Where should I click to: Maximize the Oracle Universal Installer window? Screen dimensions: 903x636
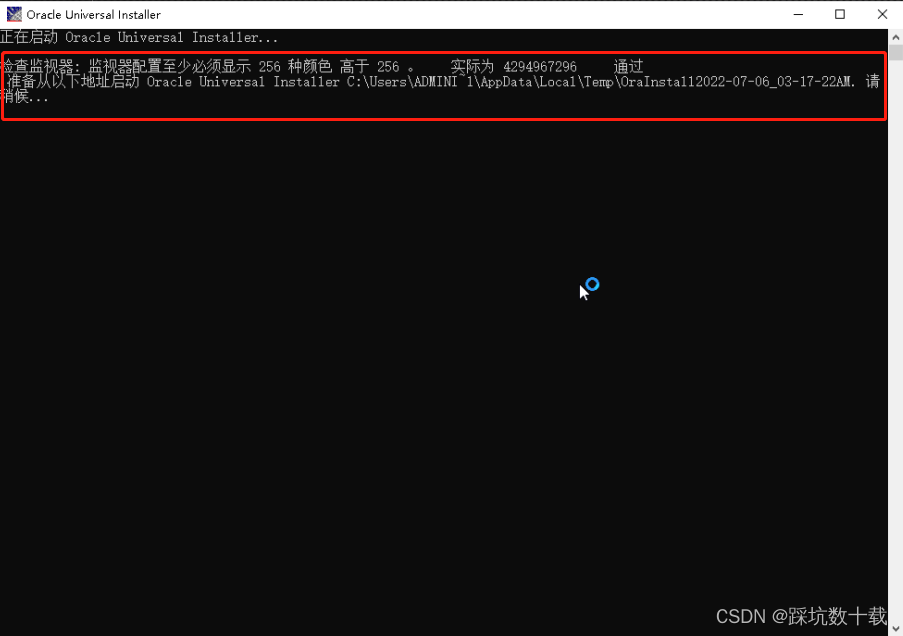[840, 14]
